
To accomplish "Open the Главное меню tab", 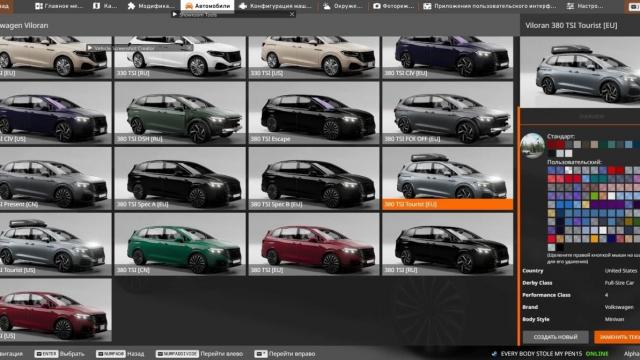I will pos(58,6).
